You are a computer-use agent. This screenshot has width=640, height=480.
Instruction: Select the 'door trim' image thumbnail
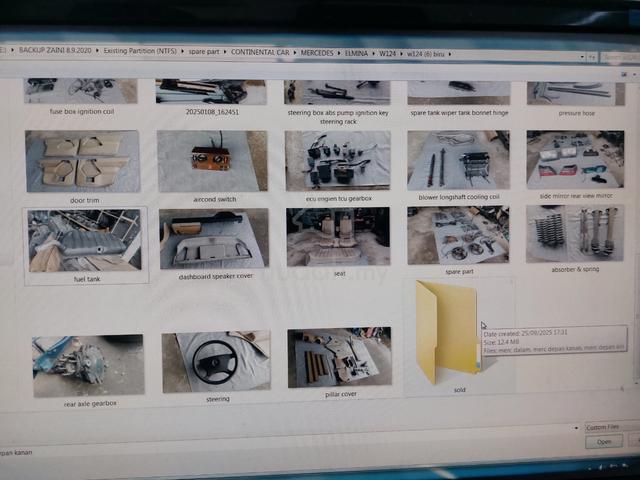coord(82,161)
